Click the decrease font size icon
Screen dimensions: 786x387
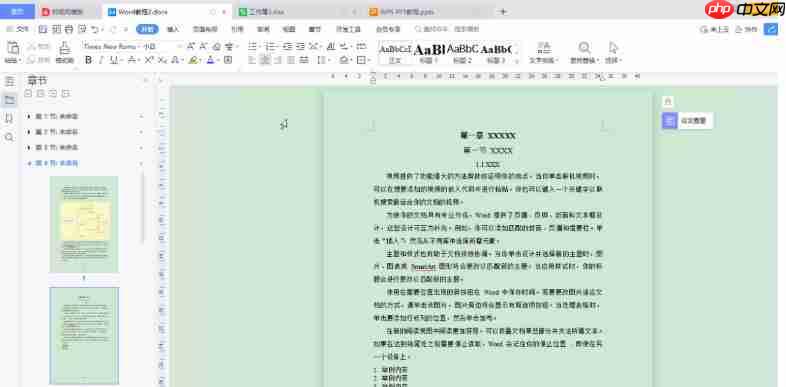point(203,47)
